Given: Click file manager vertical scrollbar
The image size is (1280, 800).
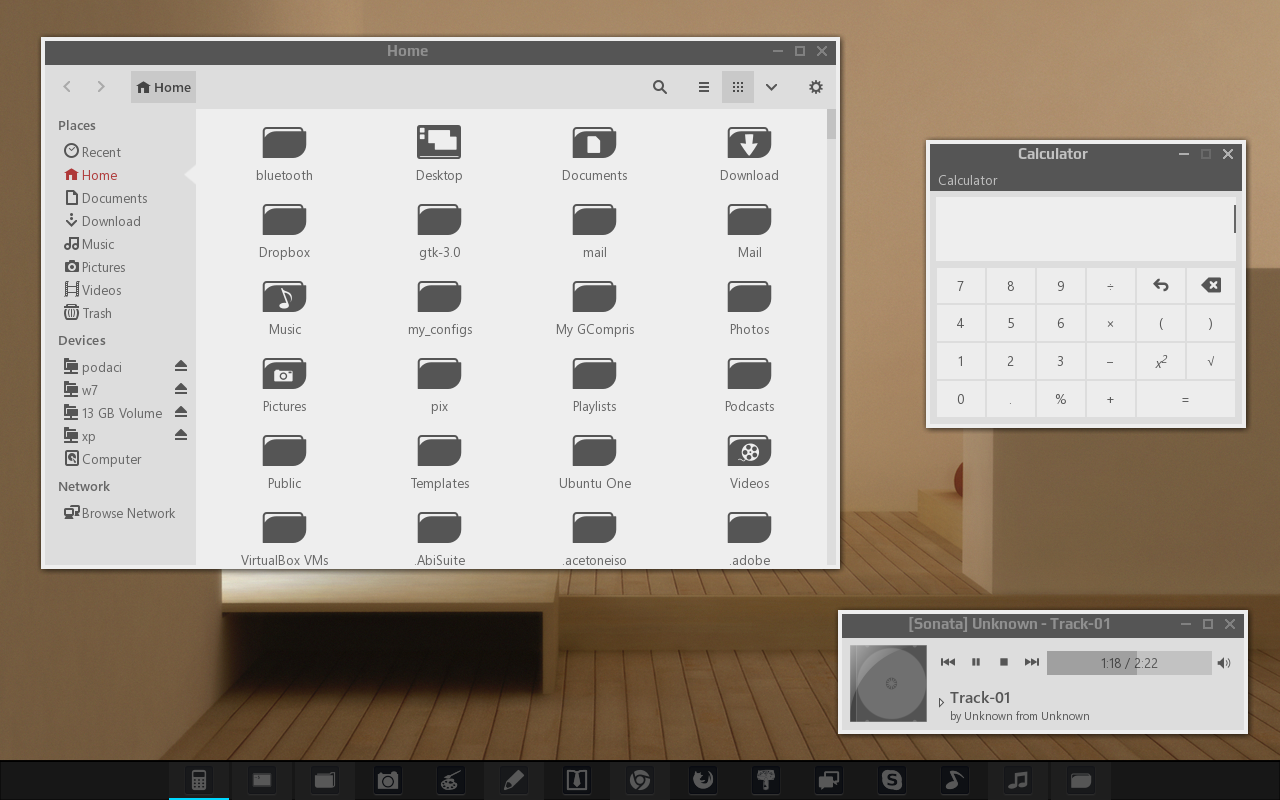Looking at the screenshot, I should pos(832,124).
